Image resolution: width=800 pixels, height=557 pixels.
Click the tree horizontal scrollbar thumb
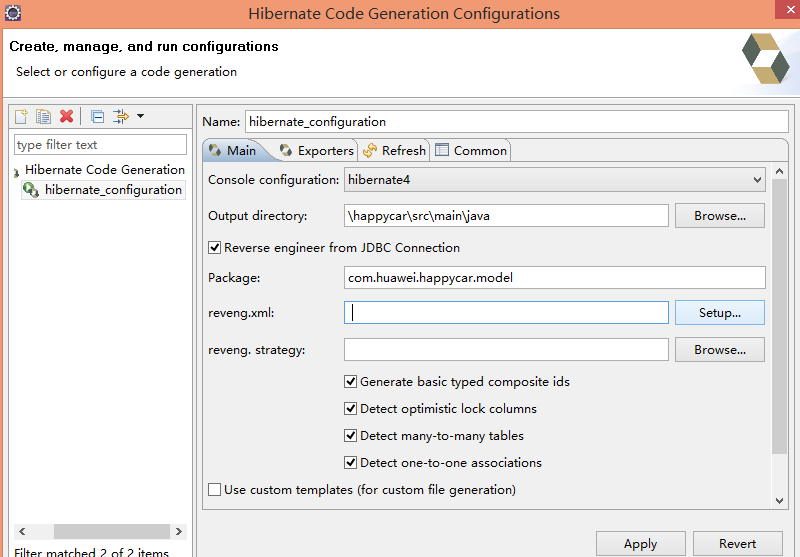[x=112, y=531]
